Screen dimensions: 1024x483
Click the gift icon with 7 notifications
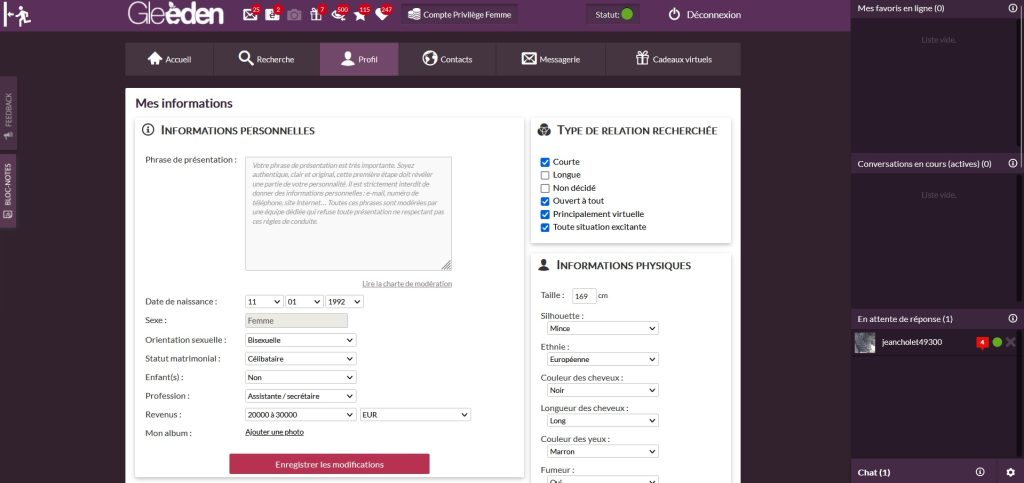tap(316, 15)
